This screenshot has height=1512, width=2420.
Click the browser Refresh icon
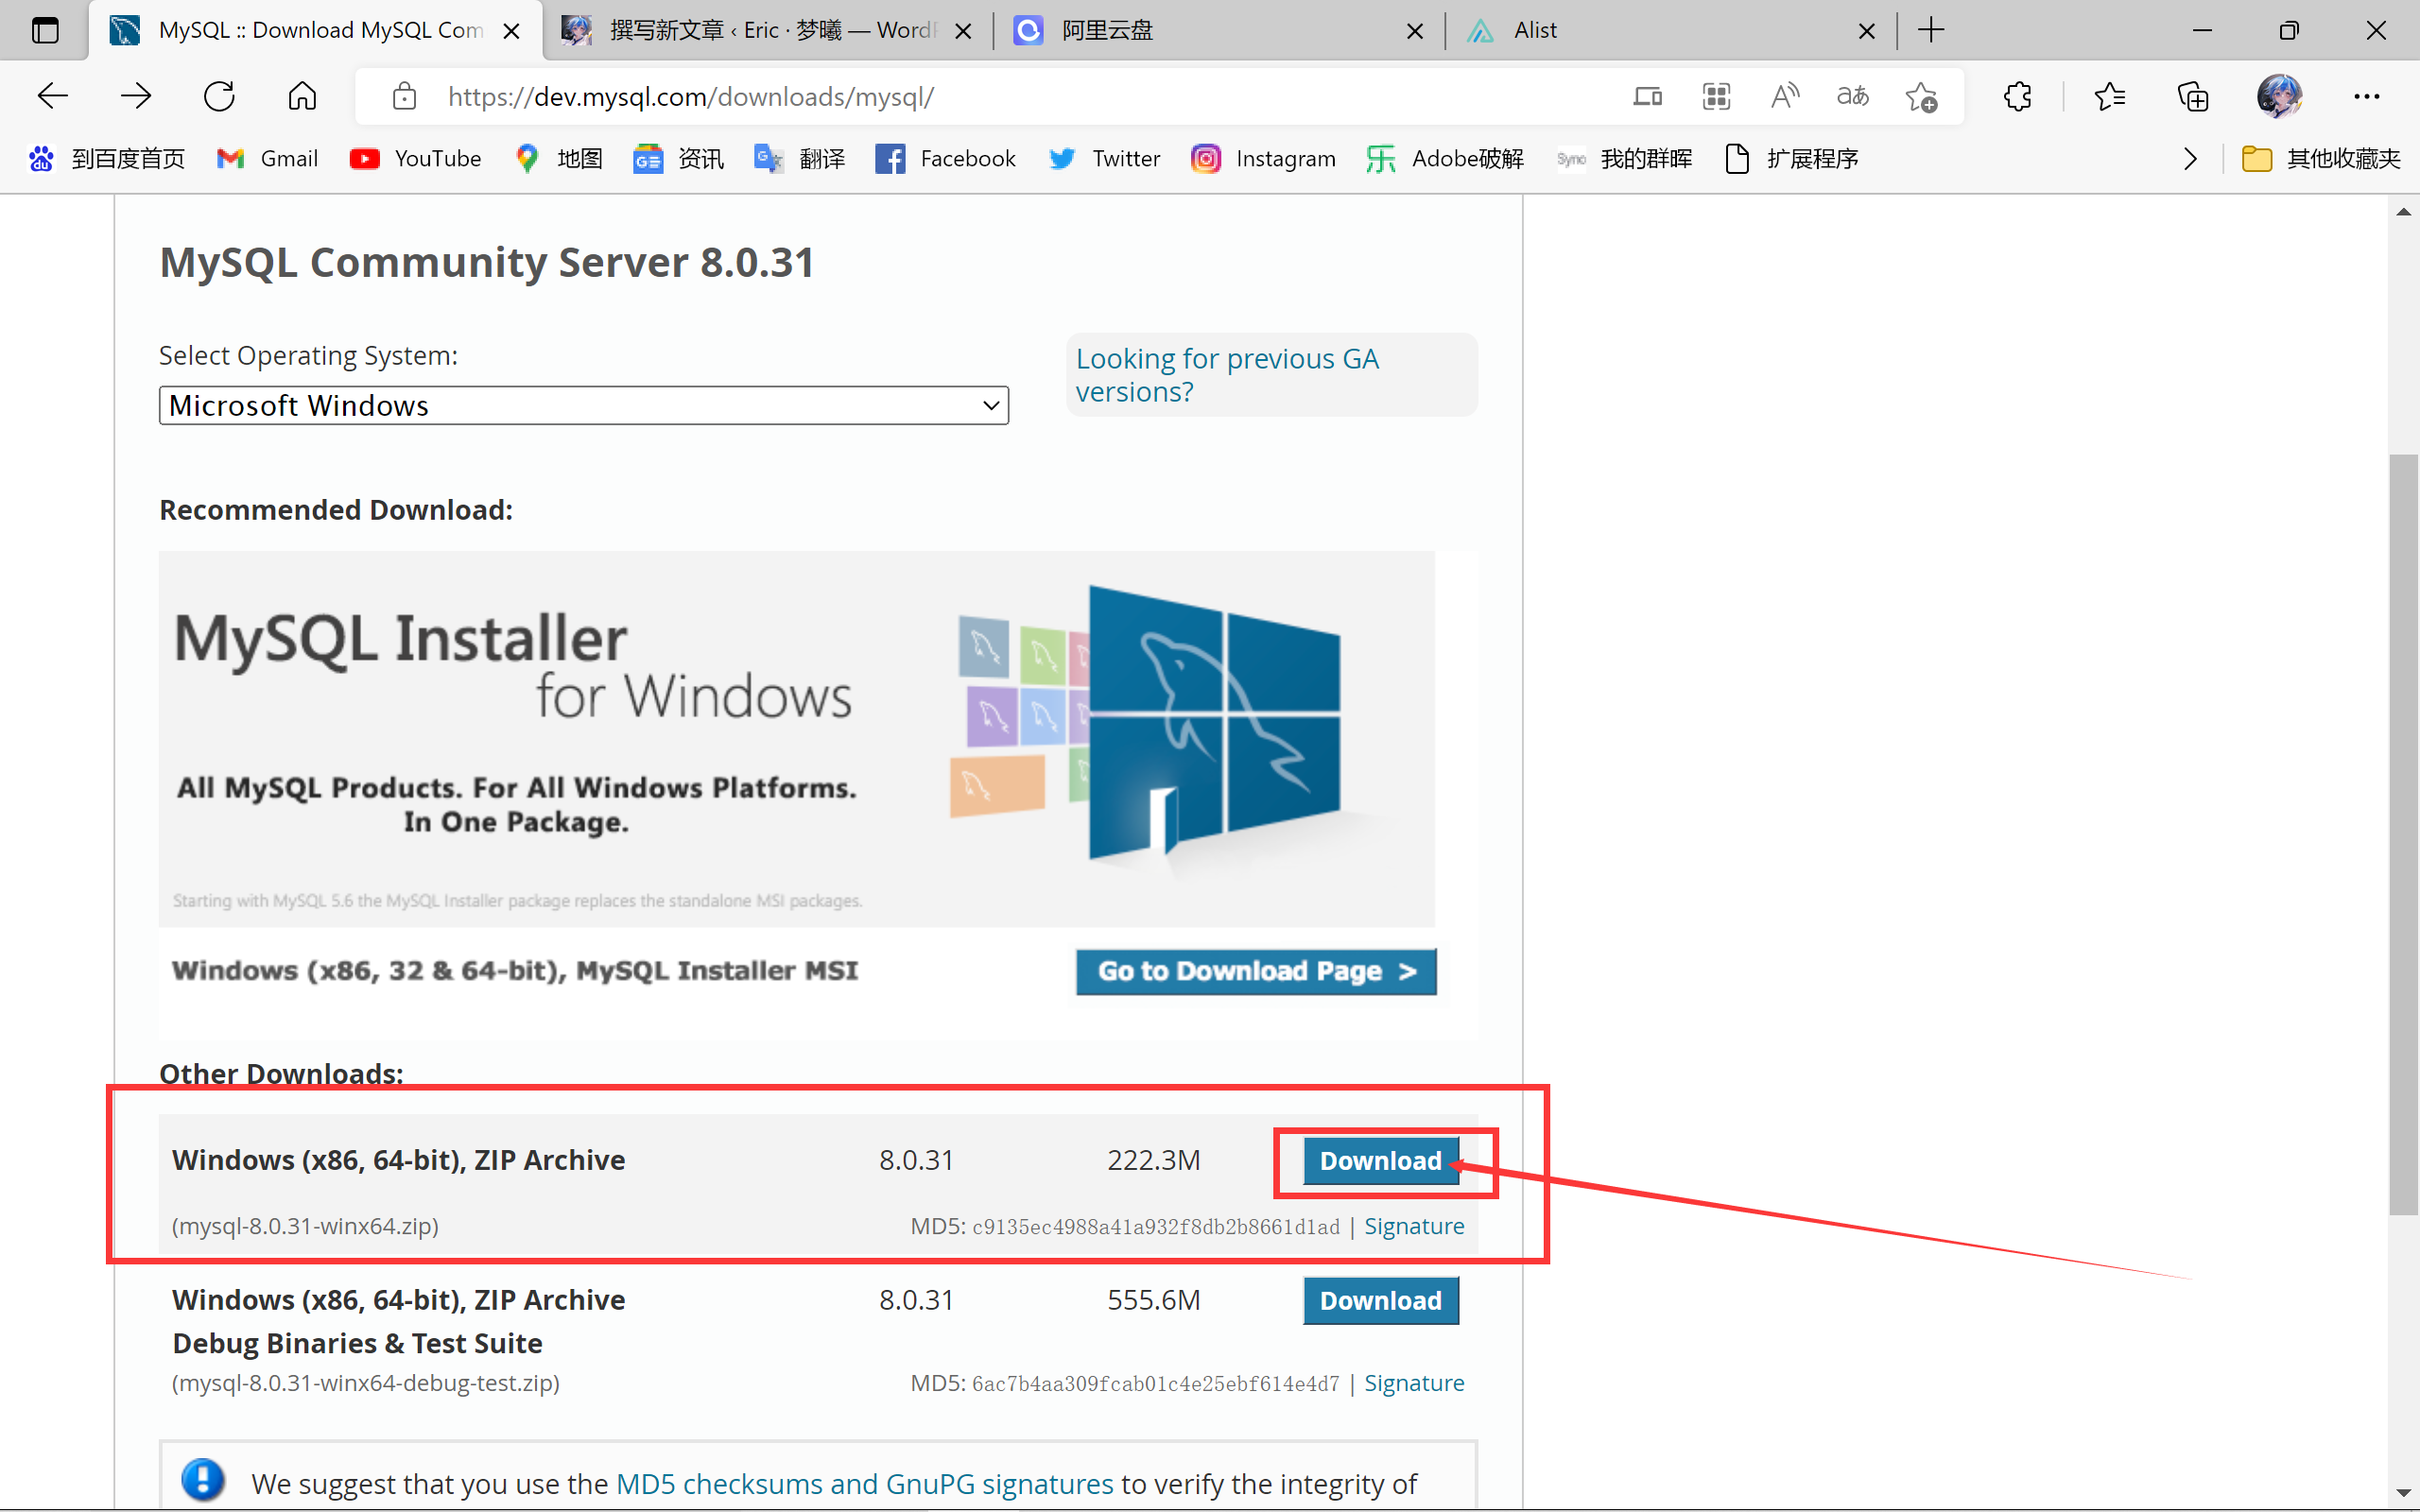coord(219,96)
